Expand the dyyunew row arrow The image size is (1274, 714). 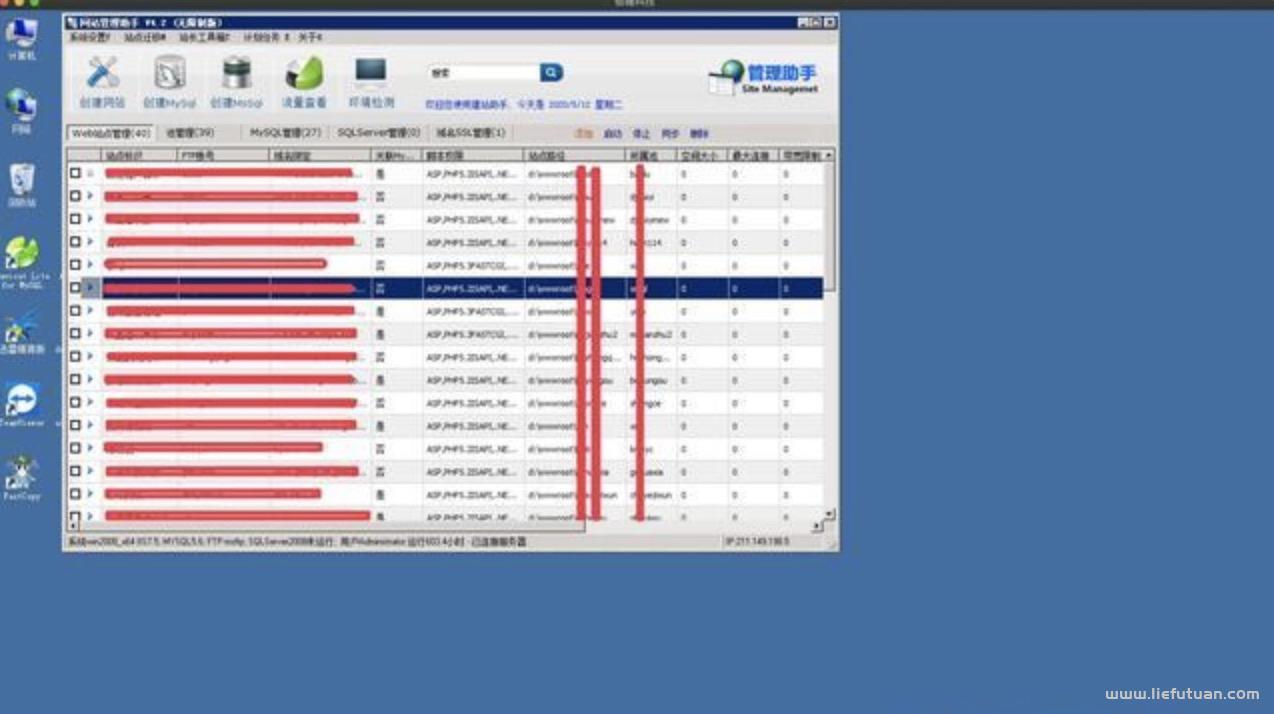pos(90,219)
